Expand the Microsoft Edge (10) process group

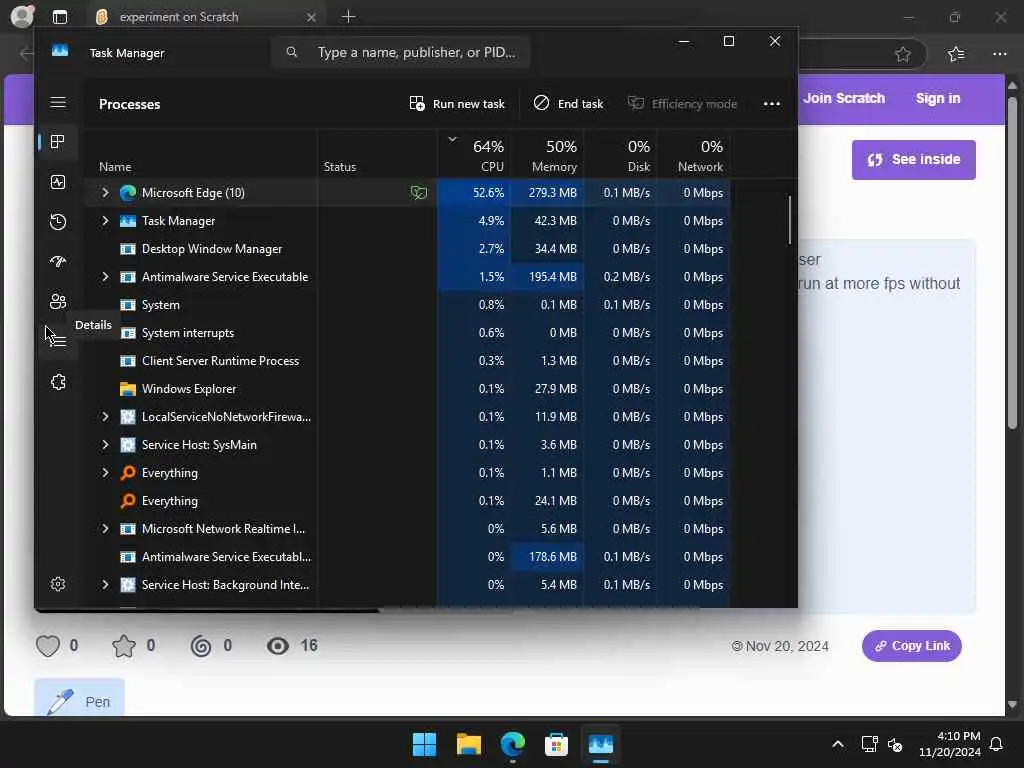coord(105,193)
